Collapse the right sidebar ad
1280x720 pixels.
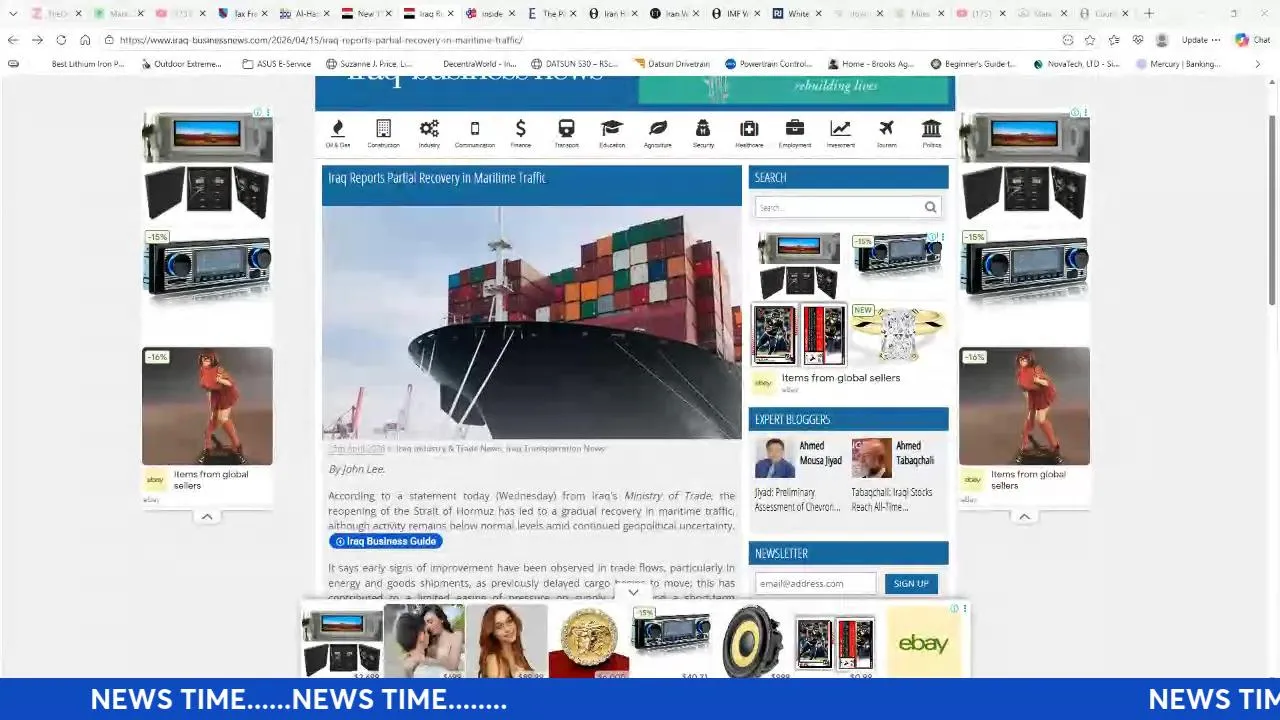1024,516
